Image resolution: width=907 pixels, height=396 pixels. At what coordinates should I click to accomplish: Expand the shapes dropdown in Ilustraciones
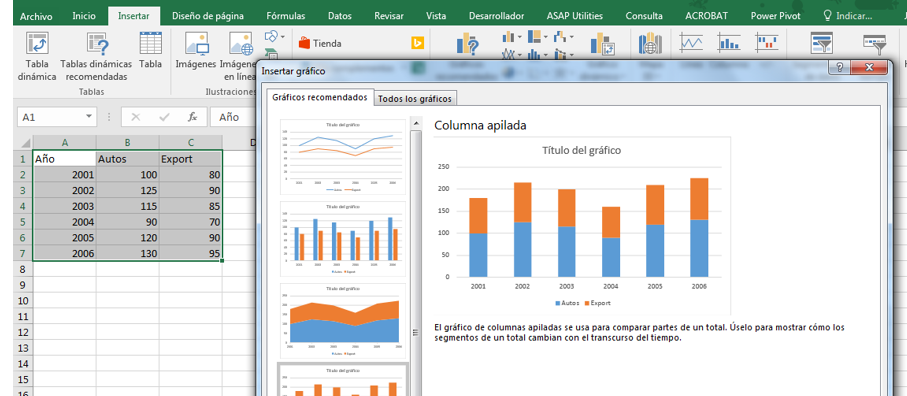point(283,36)
